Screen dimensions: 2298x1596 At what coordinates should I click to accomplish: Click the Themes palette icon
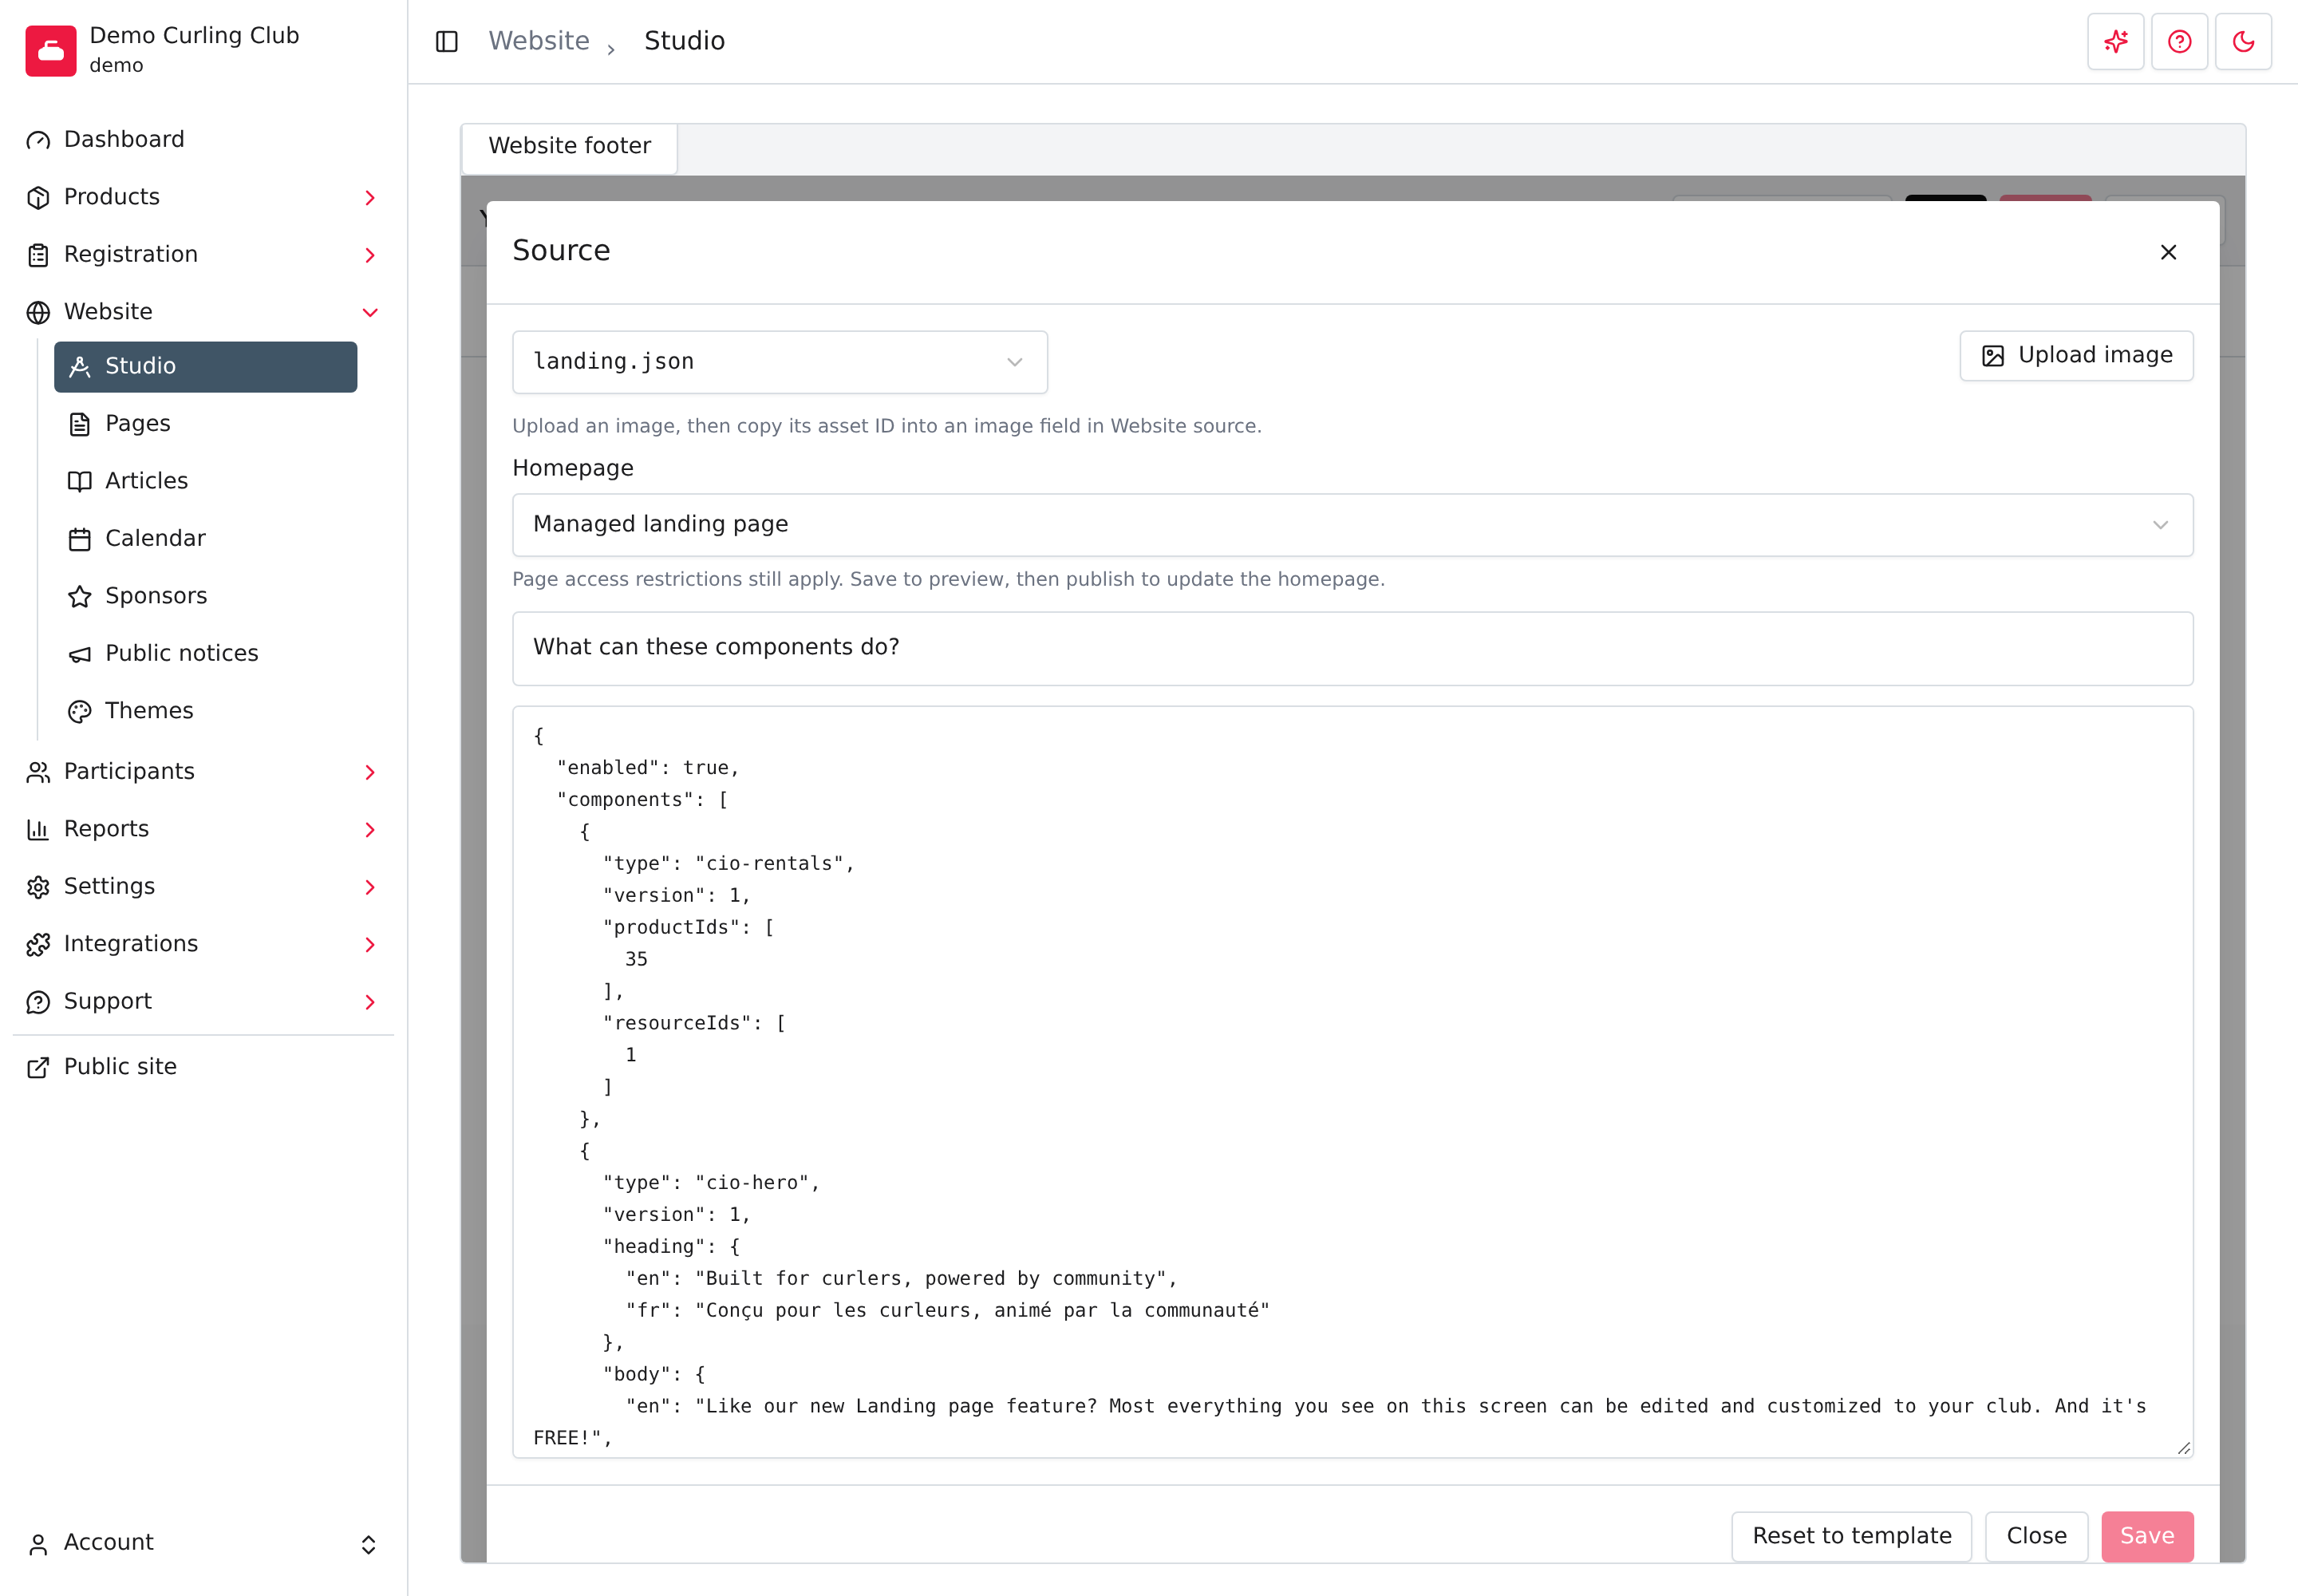click(80, 711)
